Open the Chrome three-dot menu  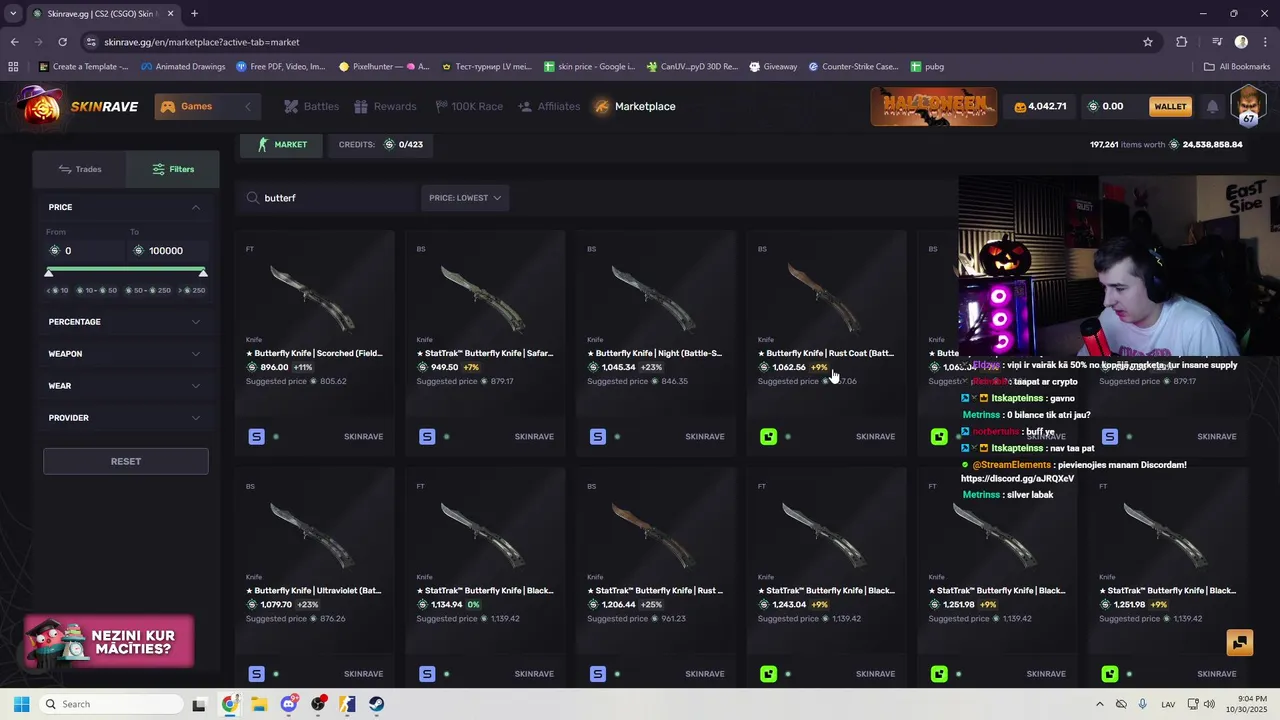tap(1264, 42)
